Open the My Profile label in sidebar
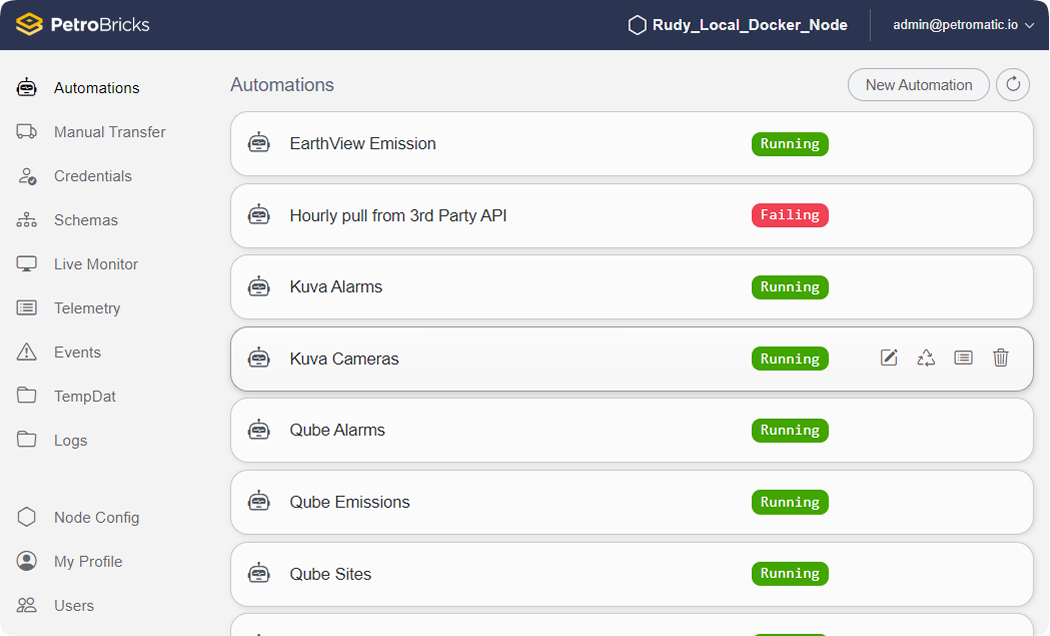1050x636 pixels. tap(88, 562)
